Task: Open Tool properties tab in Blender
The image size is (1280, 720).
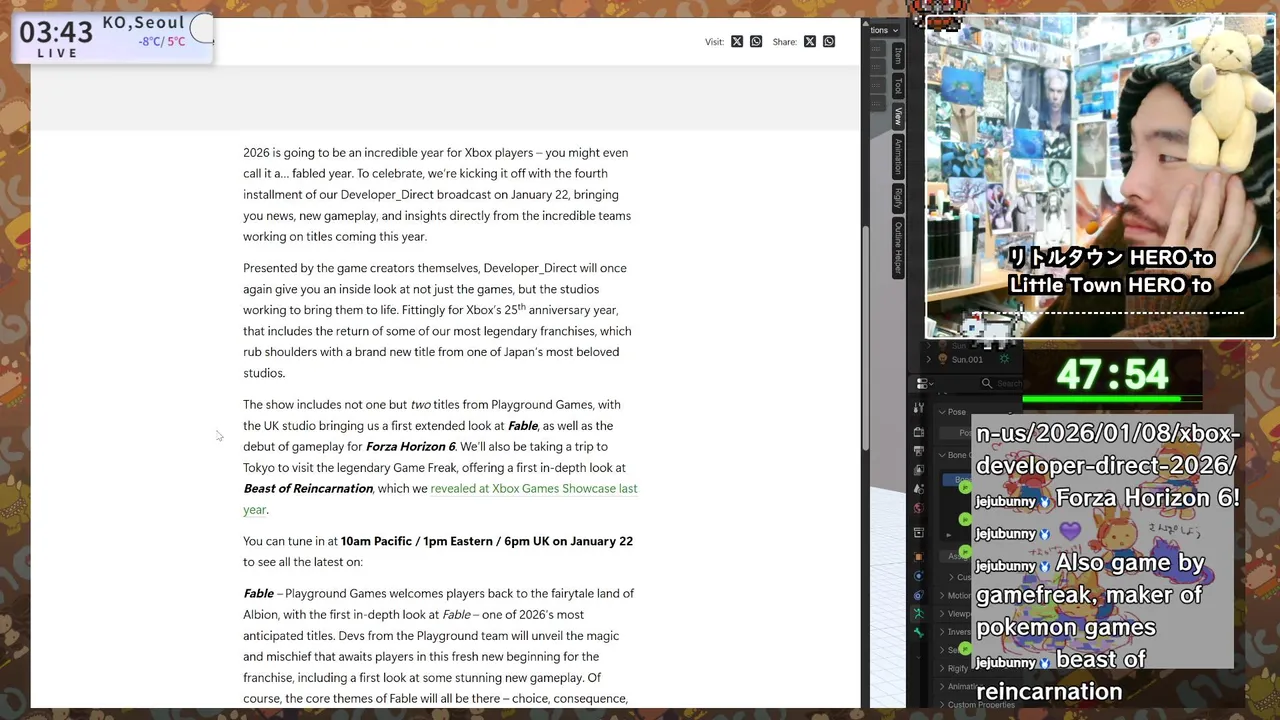Action: pyautogui.click(x=919, y=407)
